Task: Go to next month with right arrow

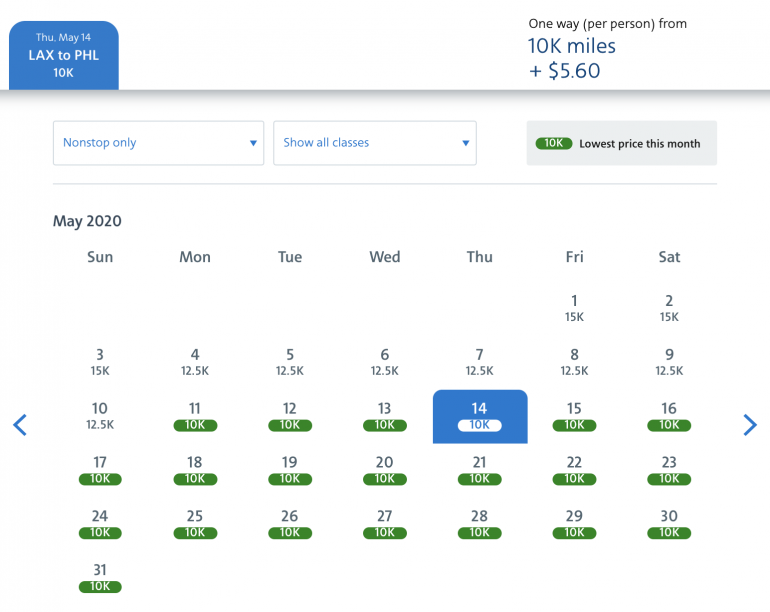Action: tap(750, 425)
